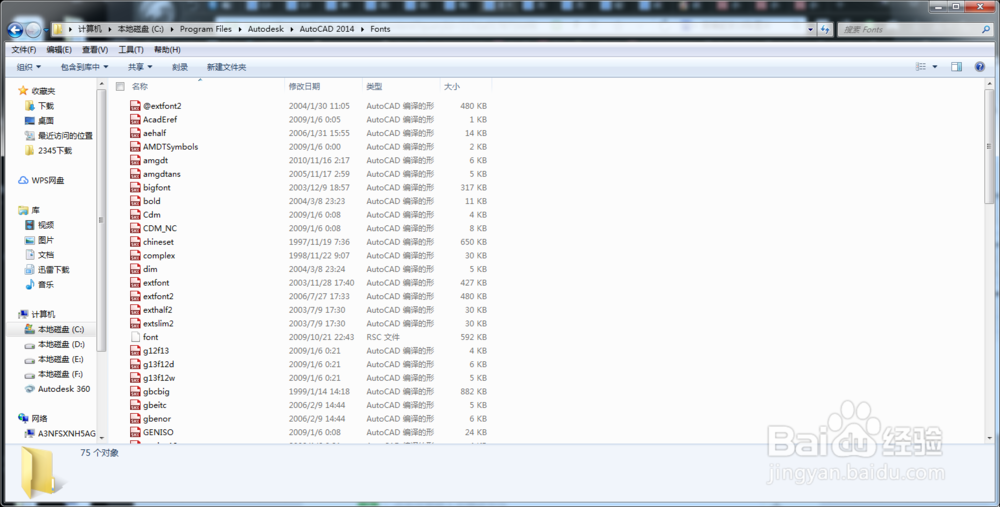The width and height of the screenshot is (1000, 507).
Task: Click 计算机 in address path
Action: click(90, 29)
